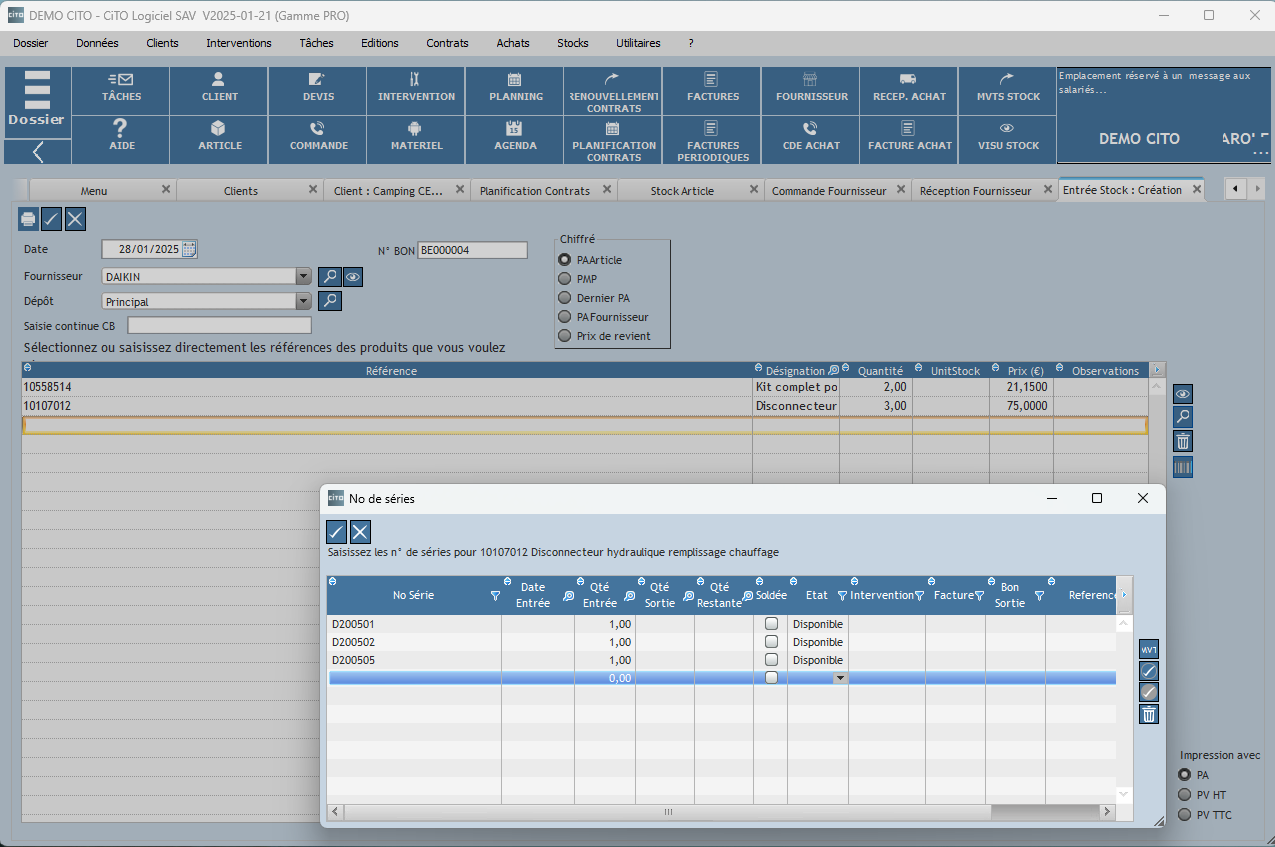This screenshot has width=1275, height=847.
Task: Click the MVT icon in the serial numbers dialog
Action: pyautogui.click(x=1149, y=649)
